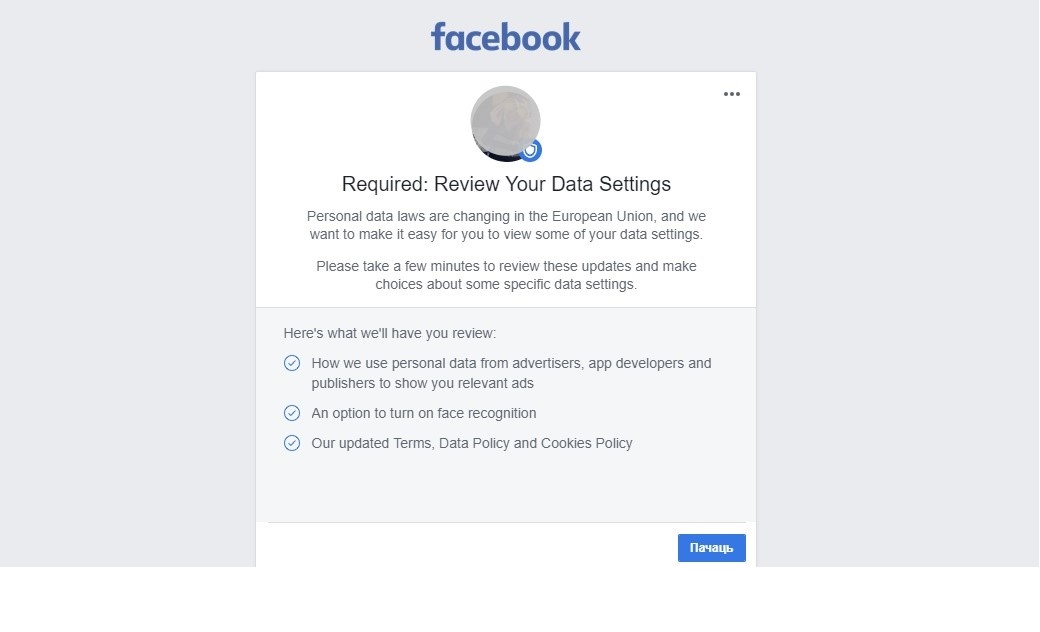Click 'publishers to show you relevant ads' text

(x=422, y=383)
